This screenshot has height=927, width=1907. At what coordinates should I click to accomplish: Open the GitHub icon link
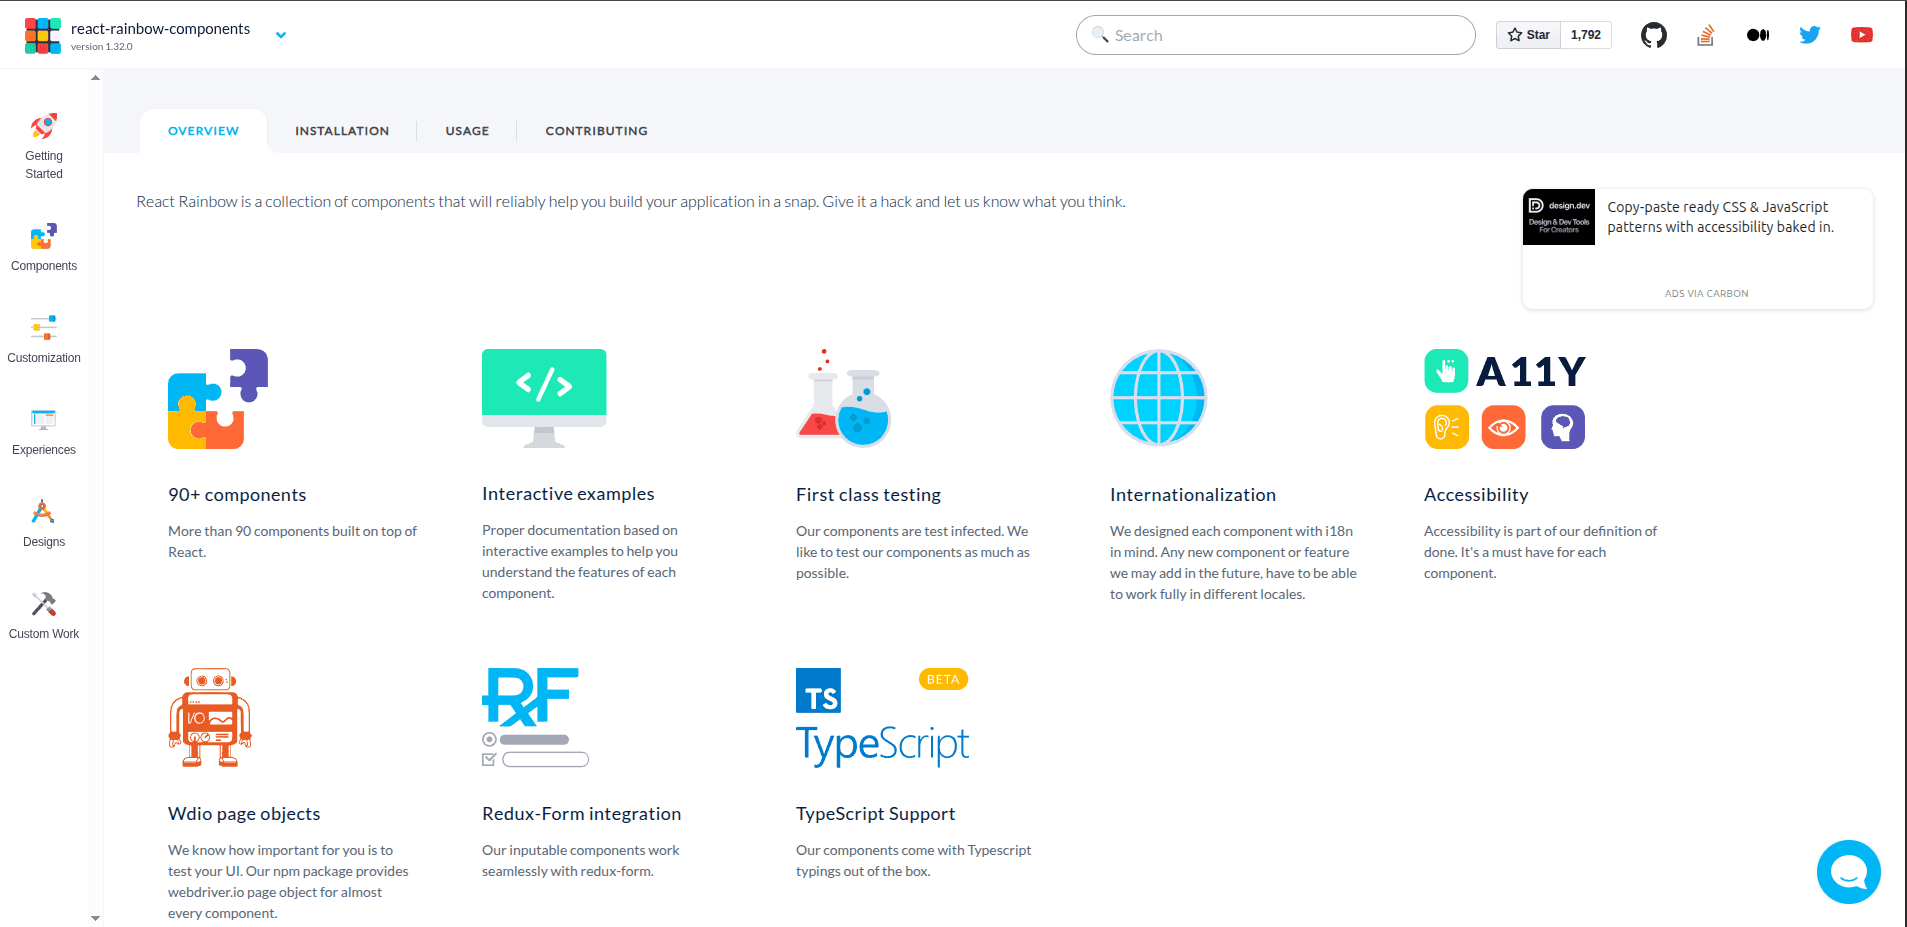coord(1654,35)
